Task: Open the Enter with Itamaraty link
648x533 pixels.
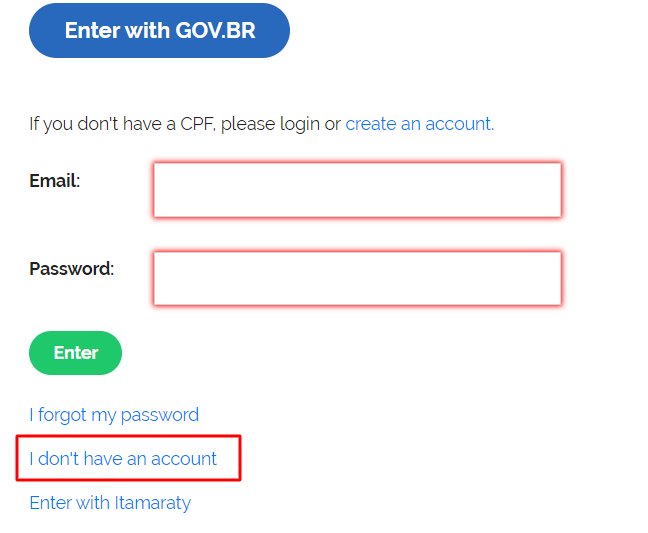Action: click(110, 503)
